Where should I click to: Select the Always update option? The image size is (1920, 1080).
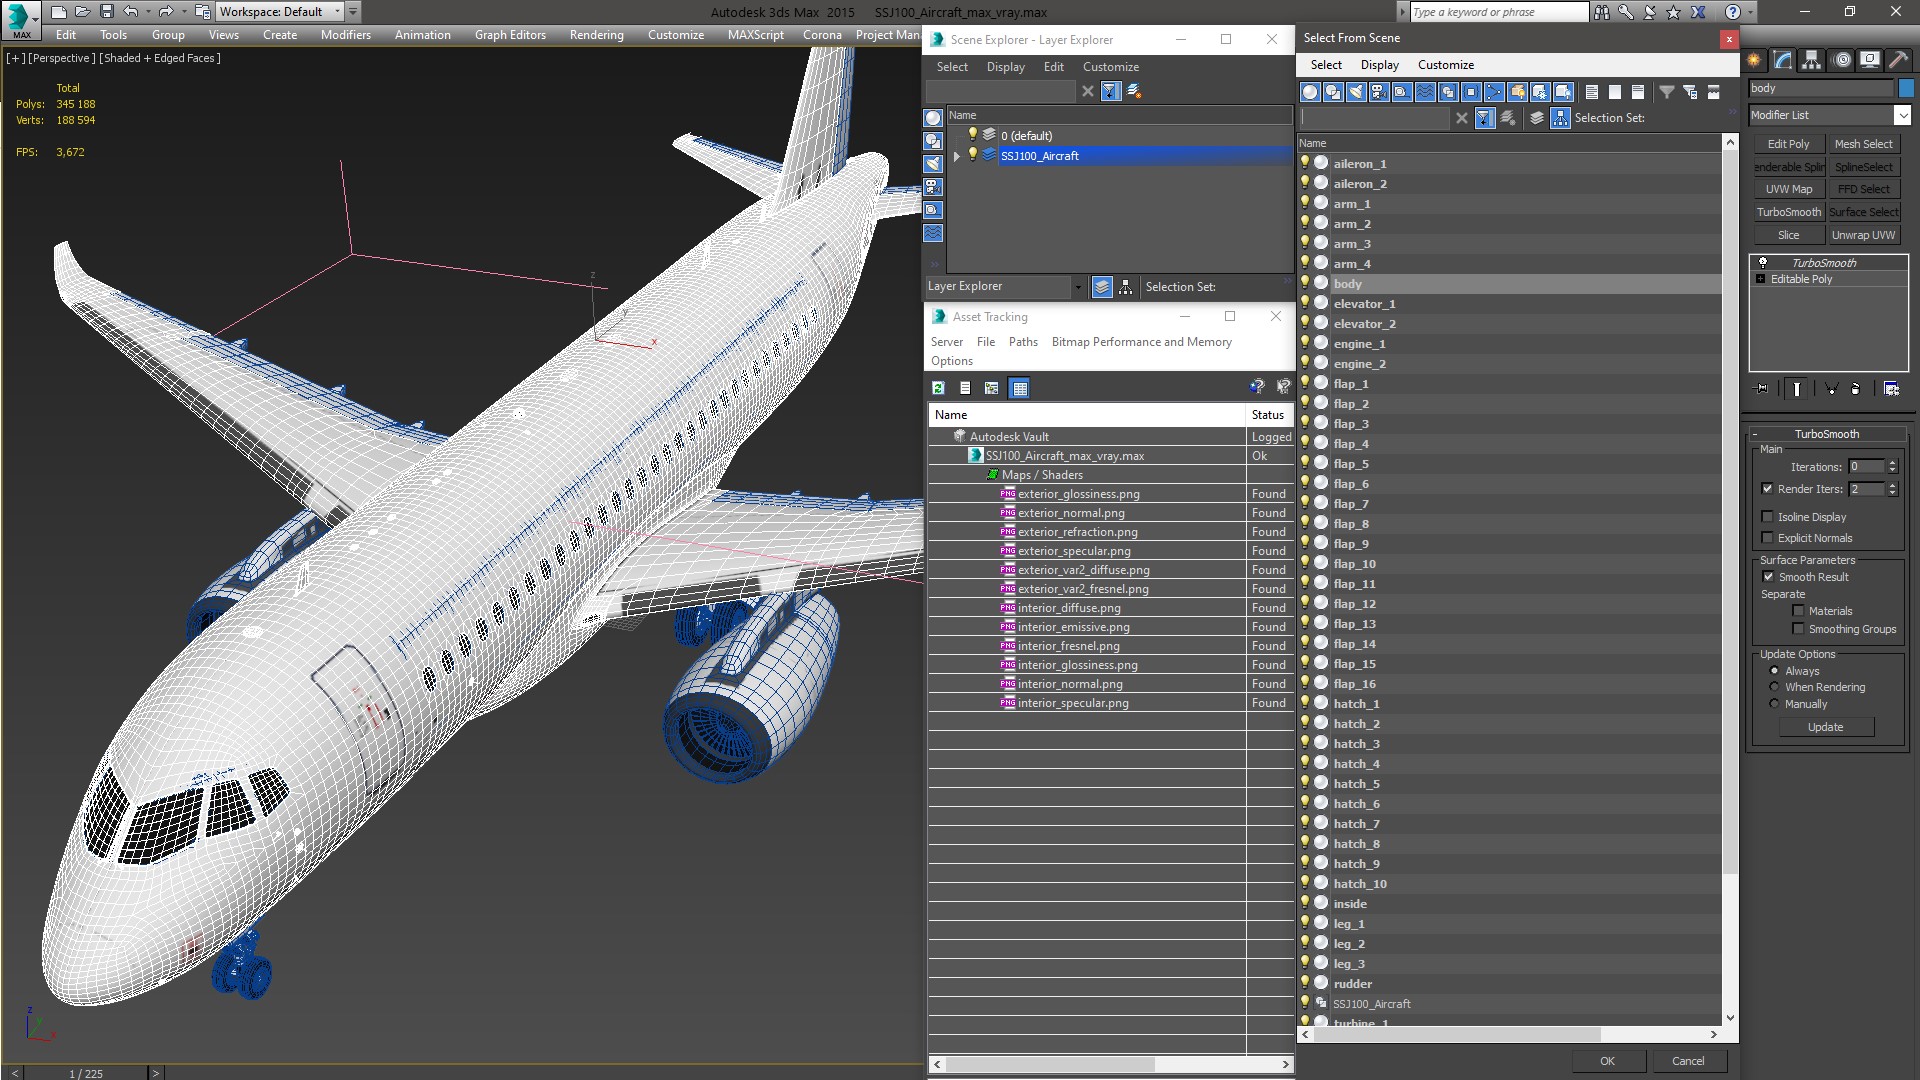point(1775,671)
